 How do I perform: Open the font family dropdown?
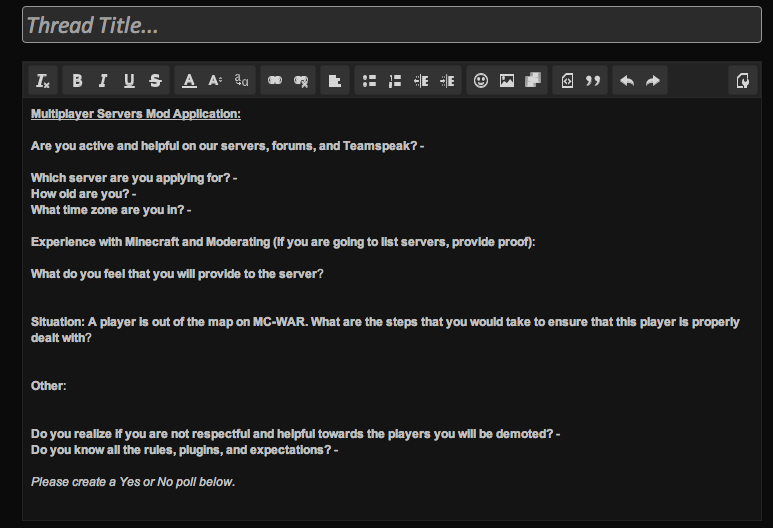click(241, 81)
